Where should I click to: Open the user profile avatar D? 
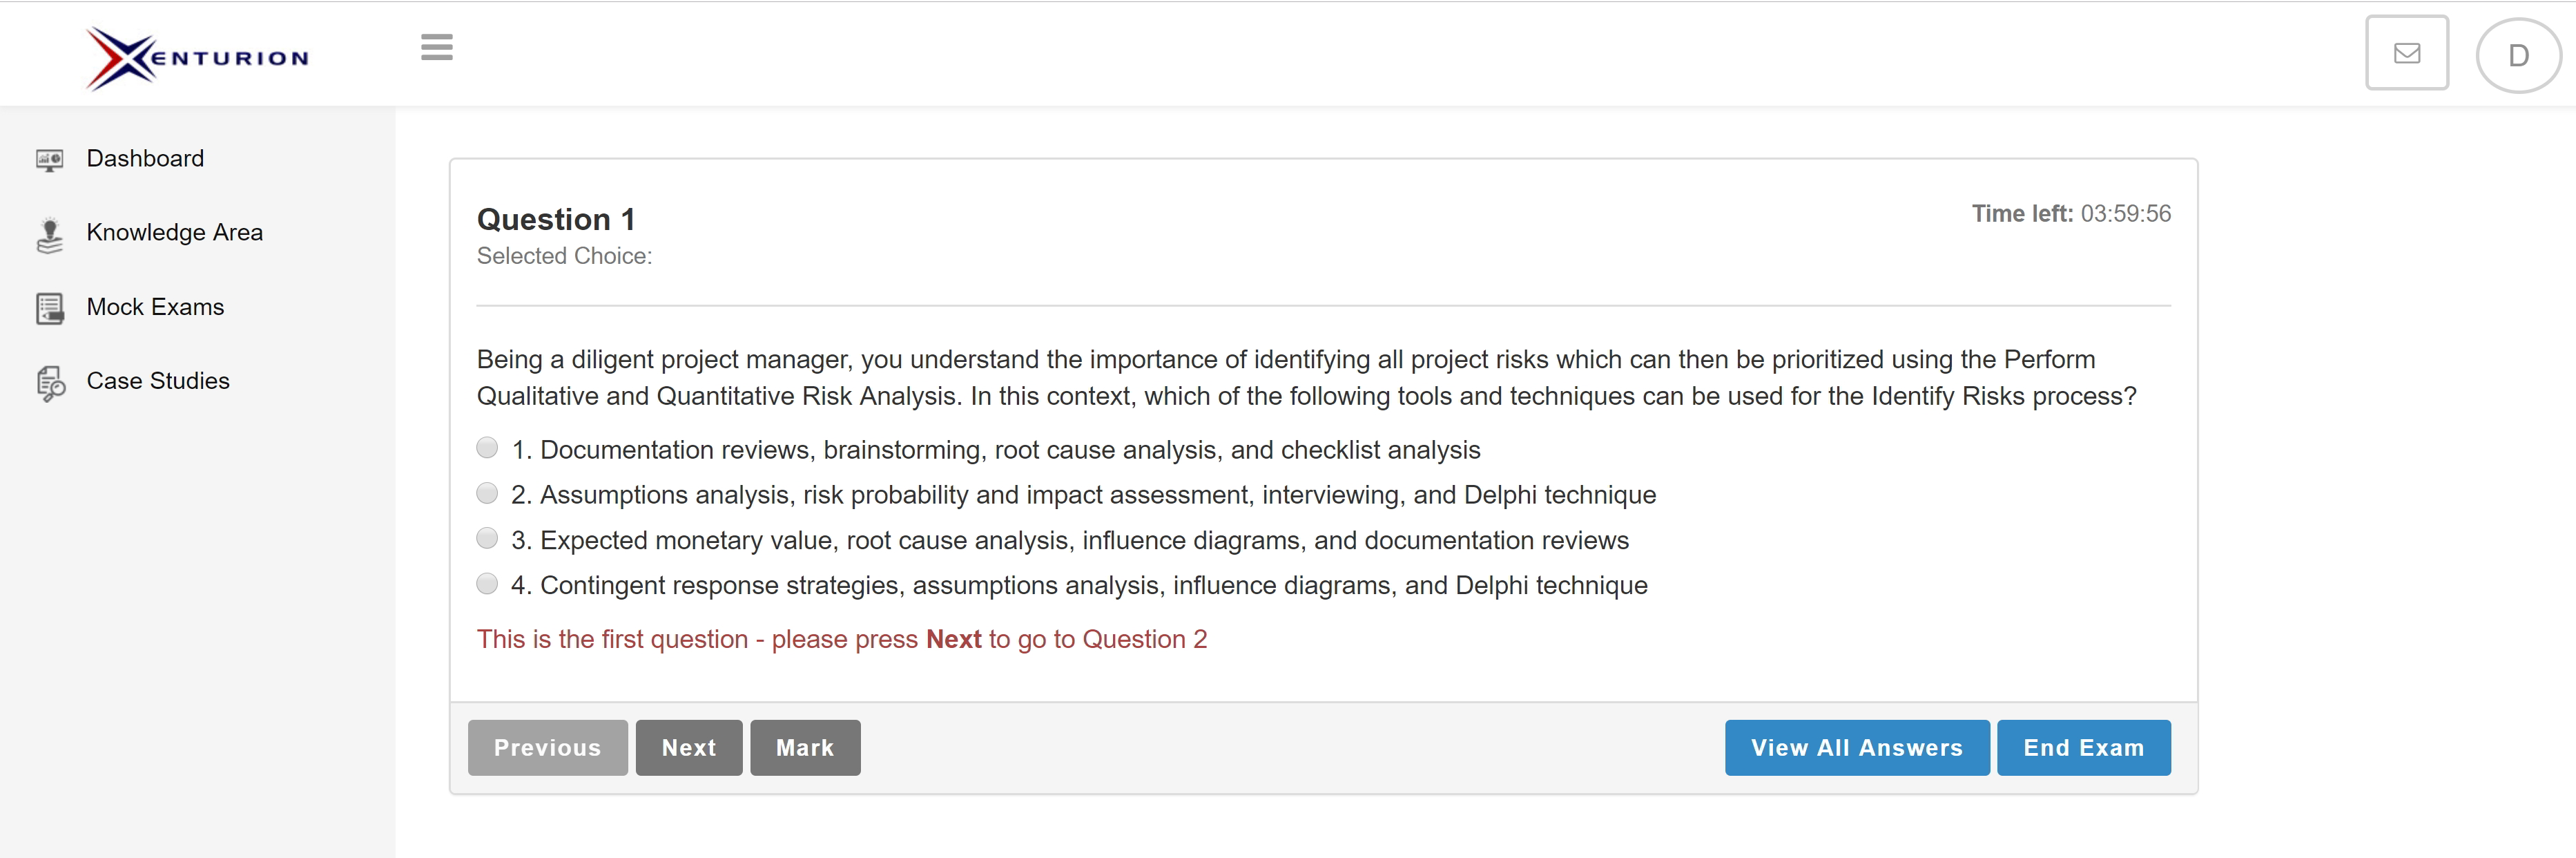click(x=2517, y=55)
